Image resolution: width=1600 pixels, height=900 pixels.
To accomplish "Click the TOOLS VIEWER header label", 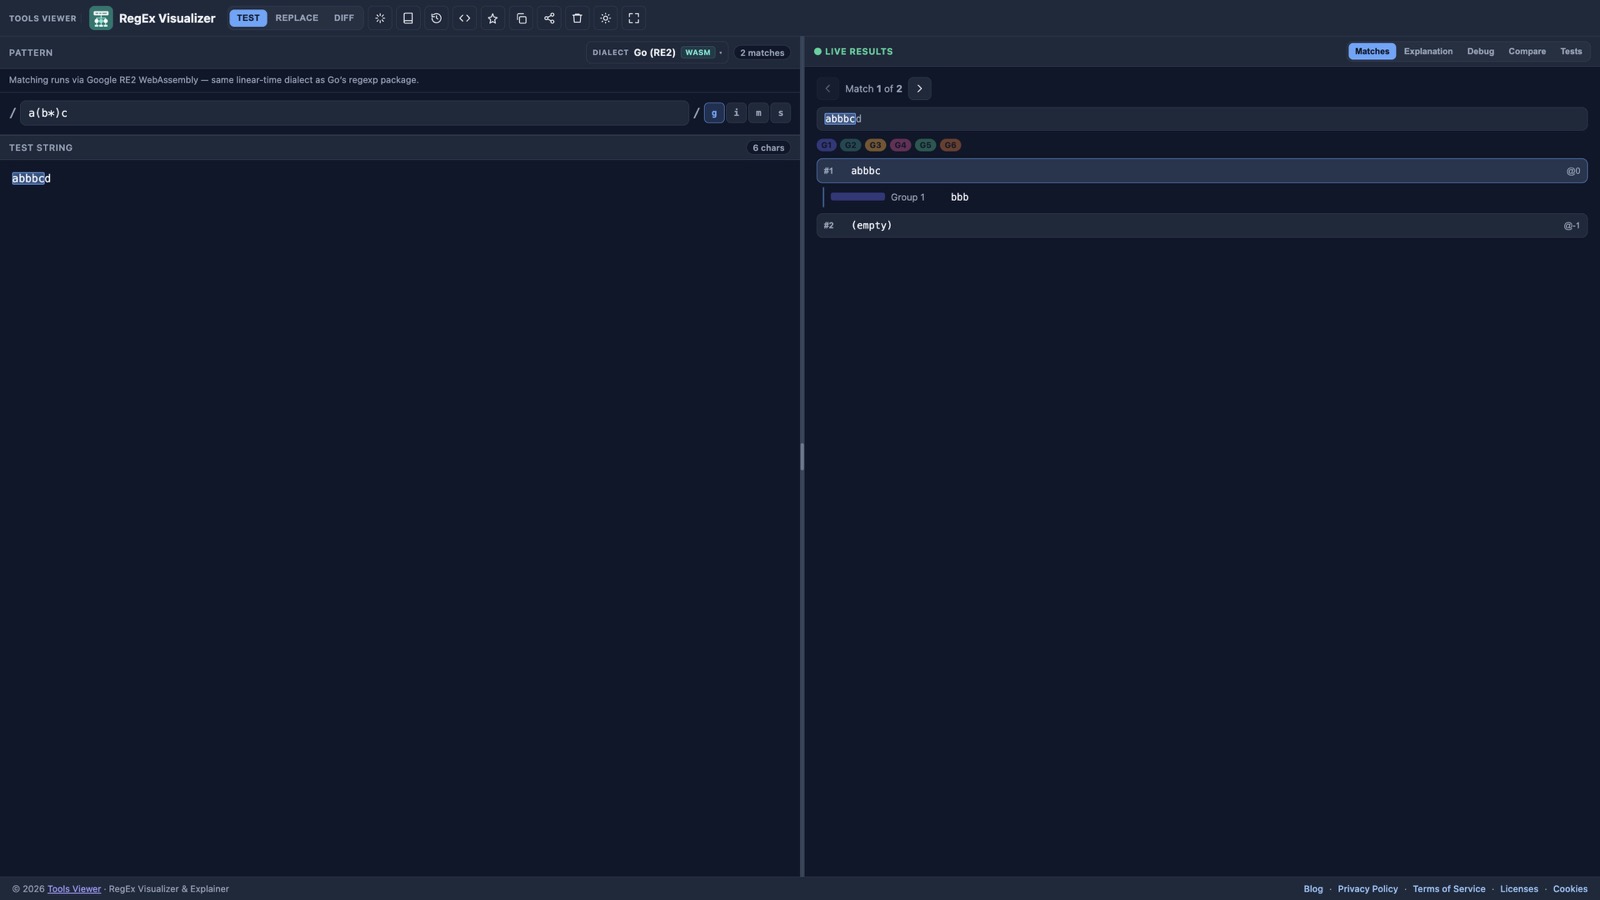I will [x=42, y=18].
